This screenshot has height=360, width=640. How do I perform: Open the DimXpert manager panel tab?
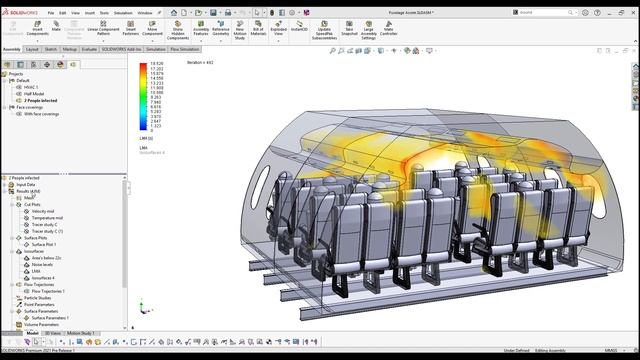click(47, 64)
